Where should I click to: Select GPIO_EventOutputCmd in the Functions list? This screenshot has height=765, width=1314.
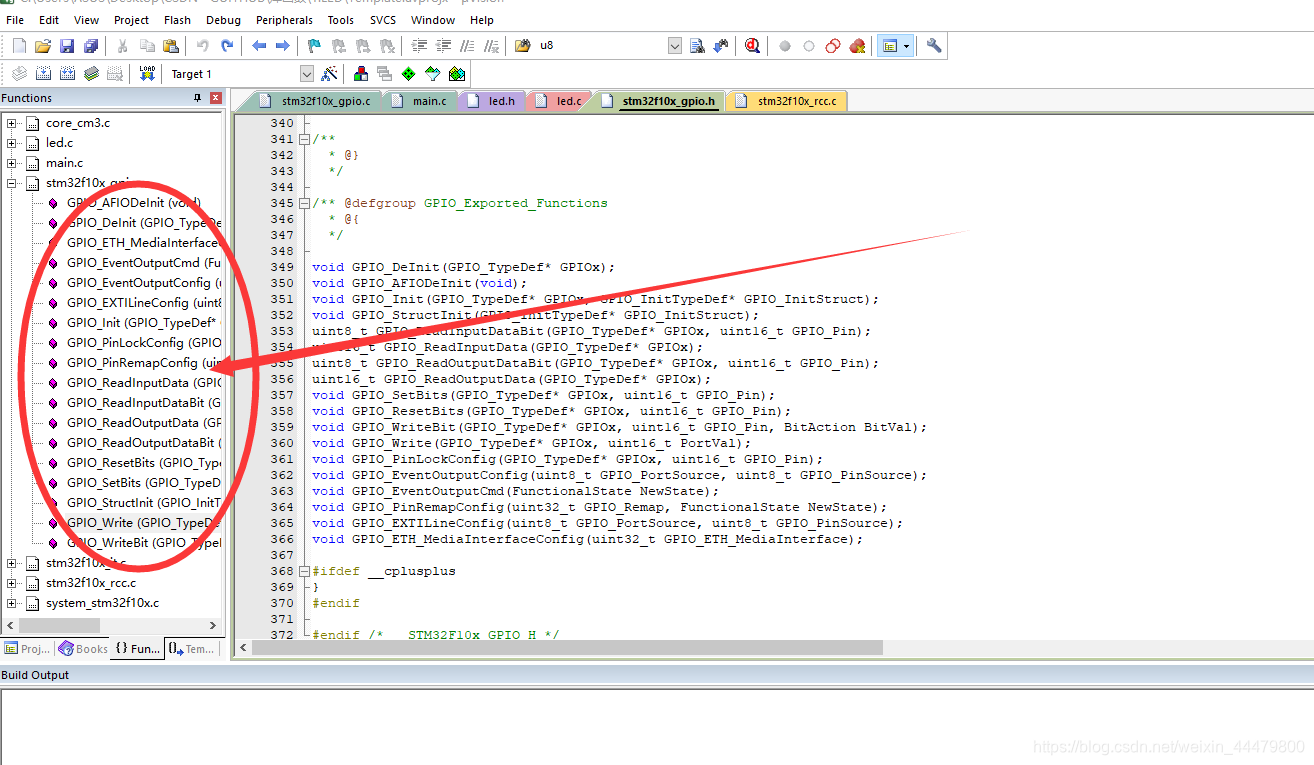pos(143,263)
